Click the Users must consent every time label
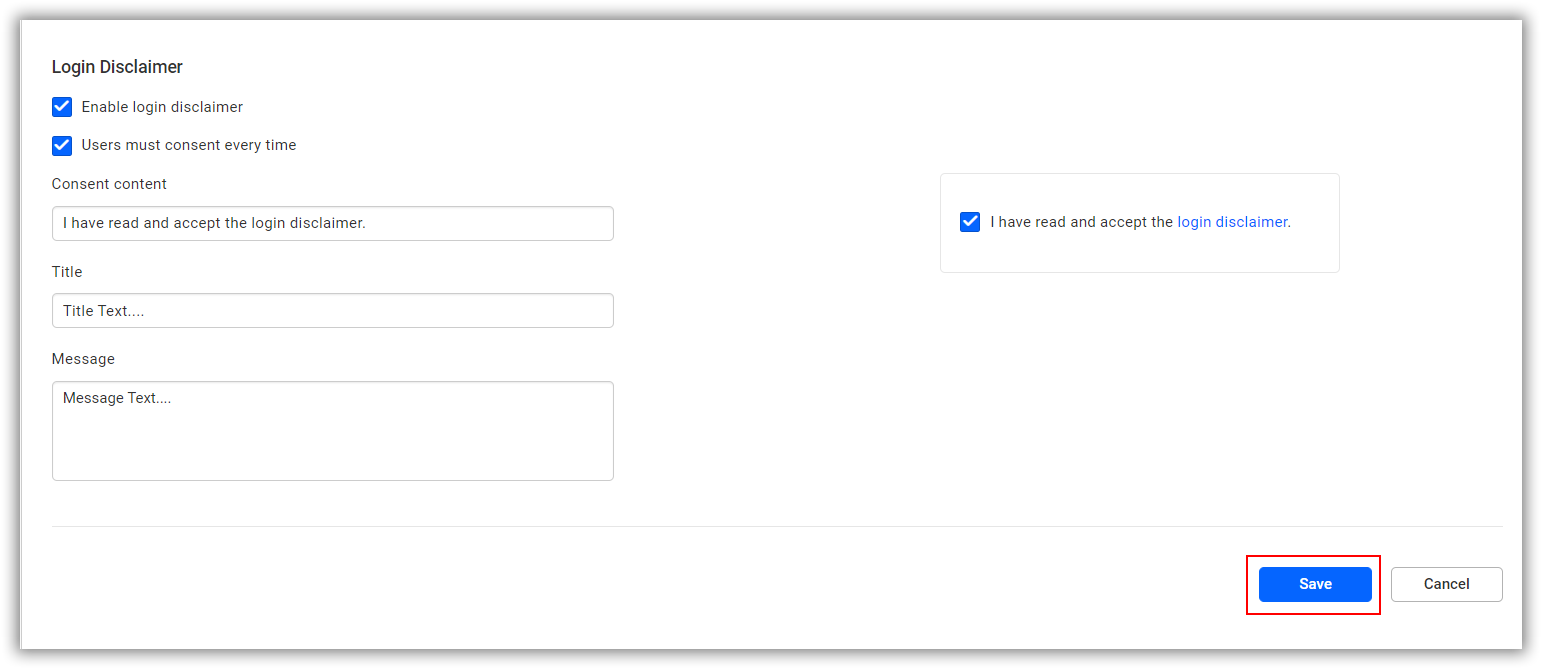This screenshot has width=1542, height=669. (188, 145)
